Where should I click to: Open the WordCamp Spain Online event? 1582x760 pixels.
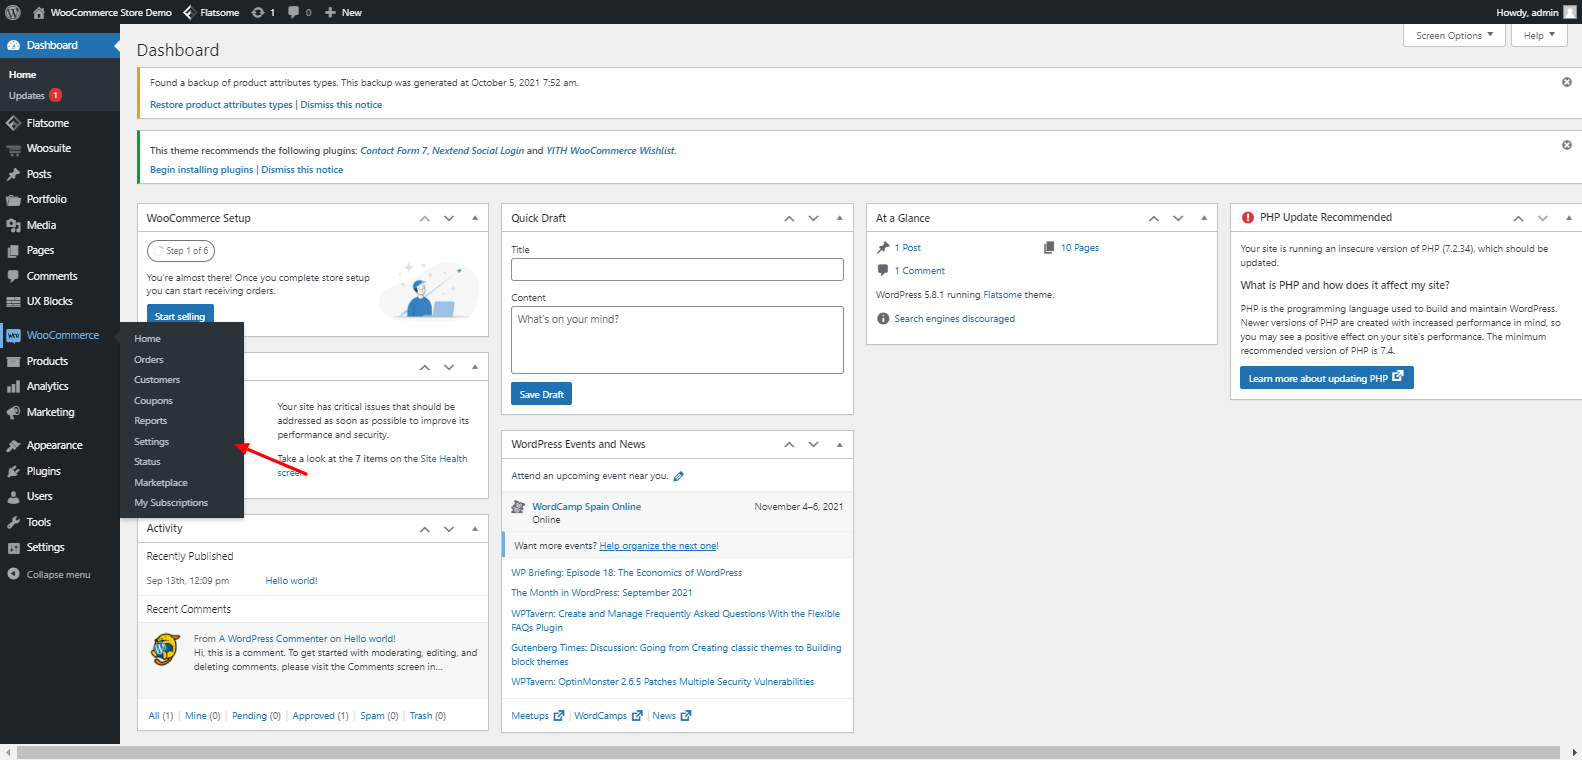[x=586, y=507]
